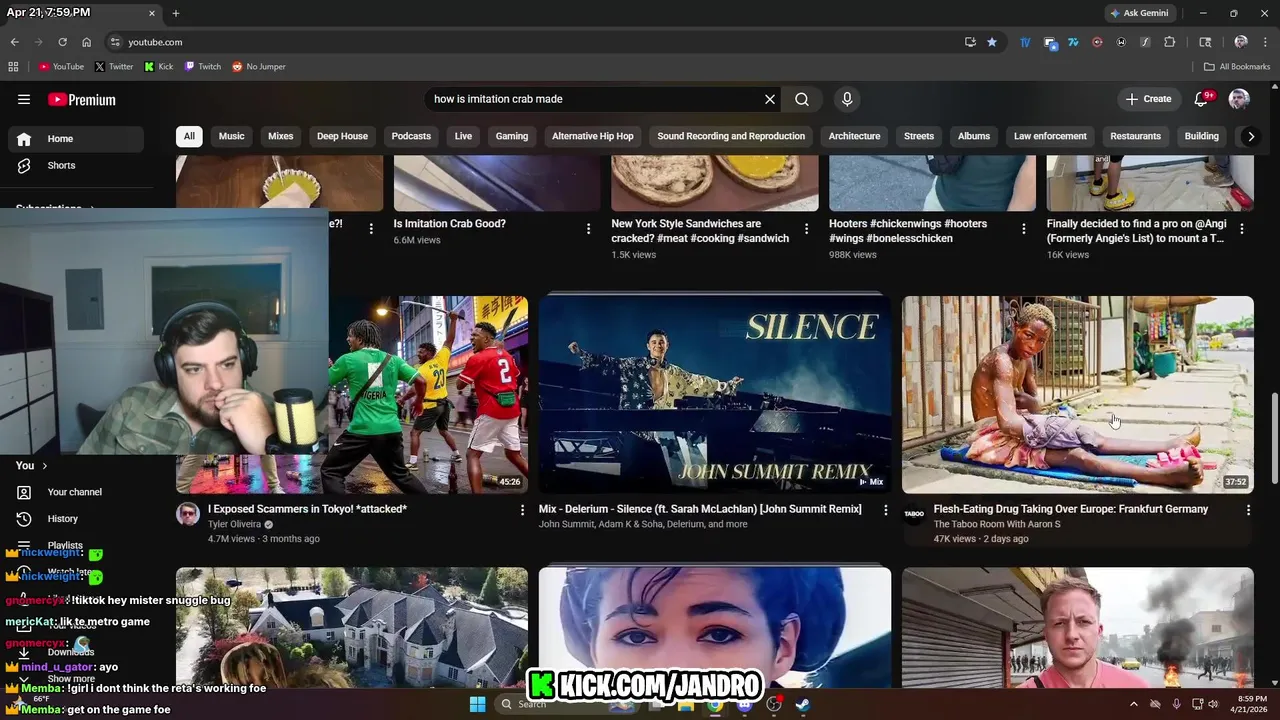Open the YouTube account avatar menu
Image resolution: width=1280 pixels, height=720 pixels.
(1239, 99)
